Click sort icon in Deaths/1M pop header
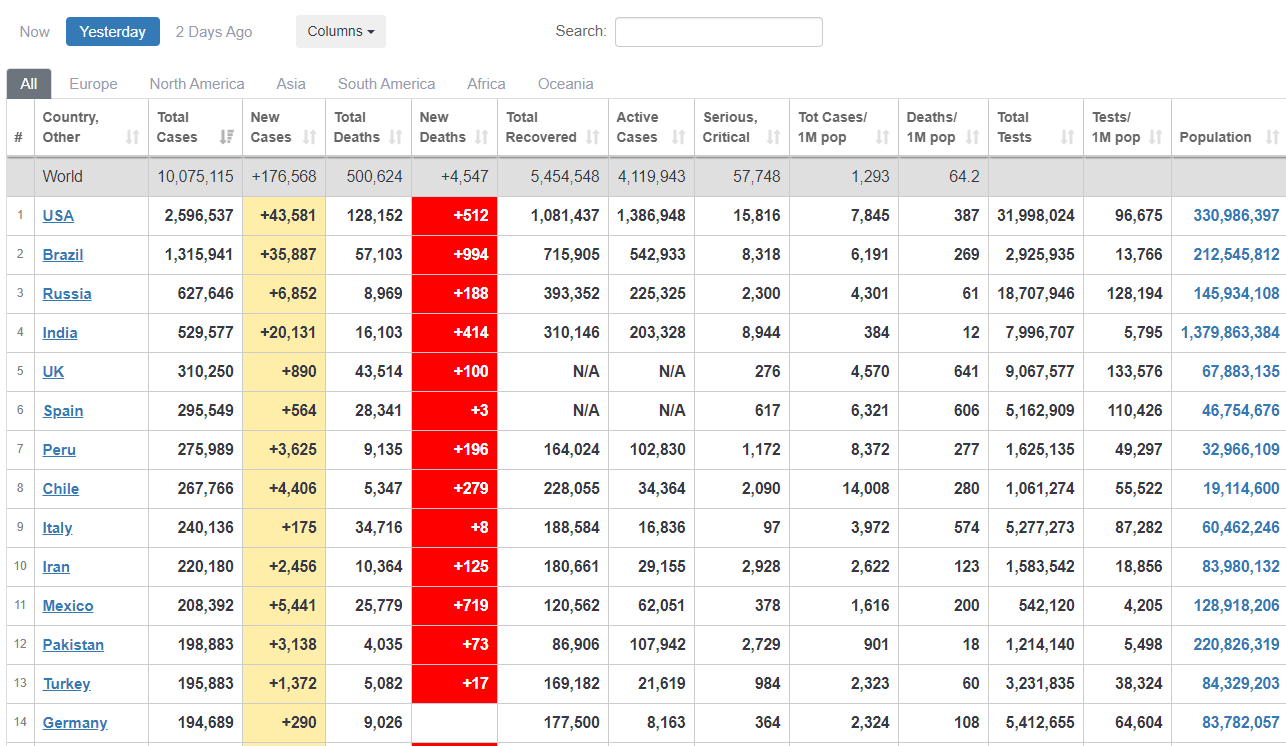Viewport: 1286px width, 746px height. tap(972, 137)
